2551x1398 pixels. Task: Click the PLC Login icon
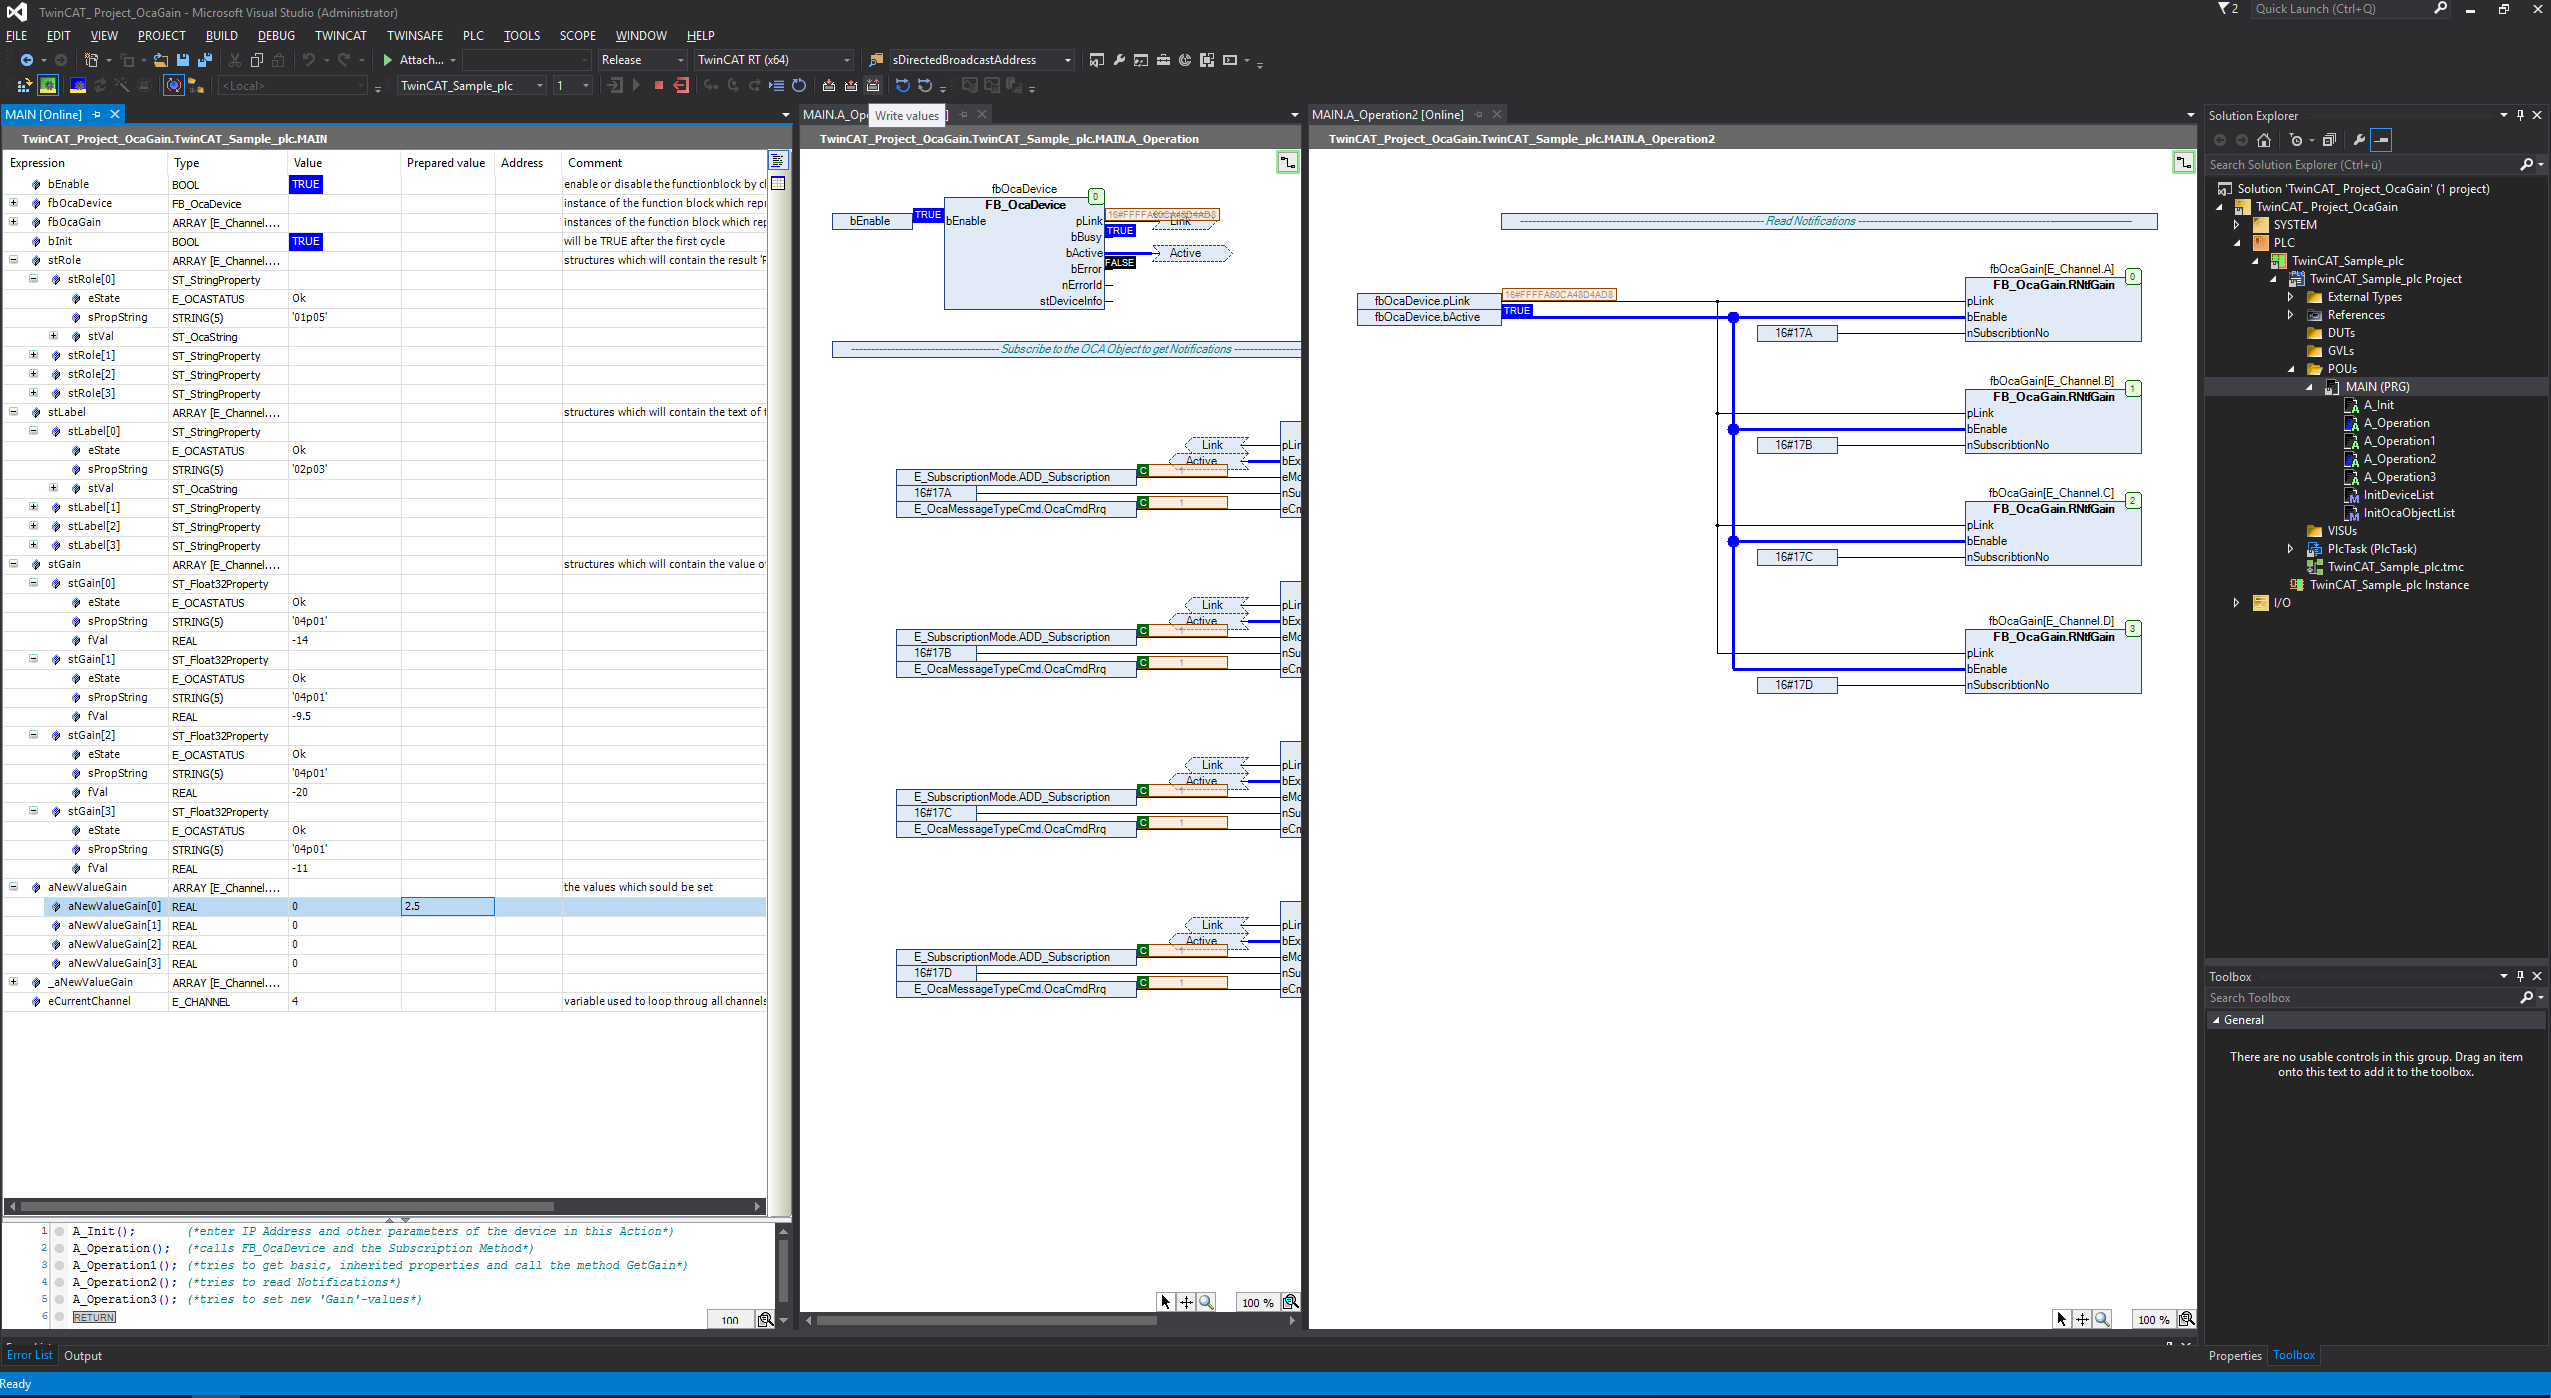615,86
